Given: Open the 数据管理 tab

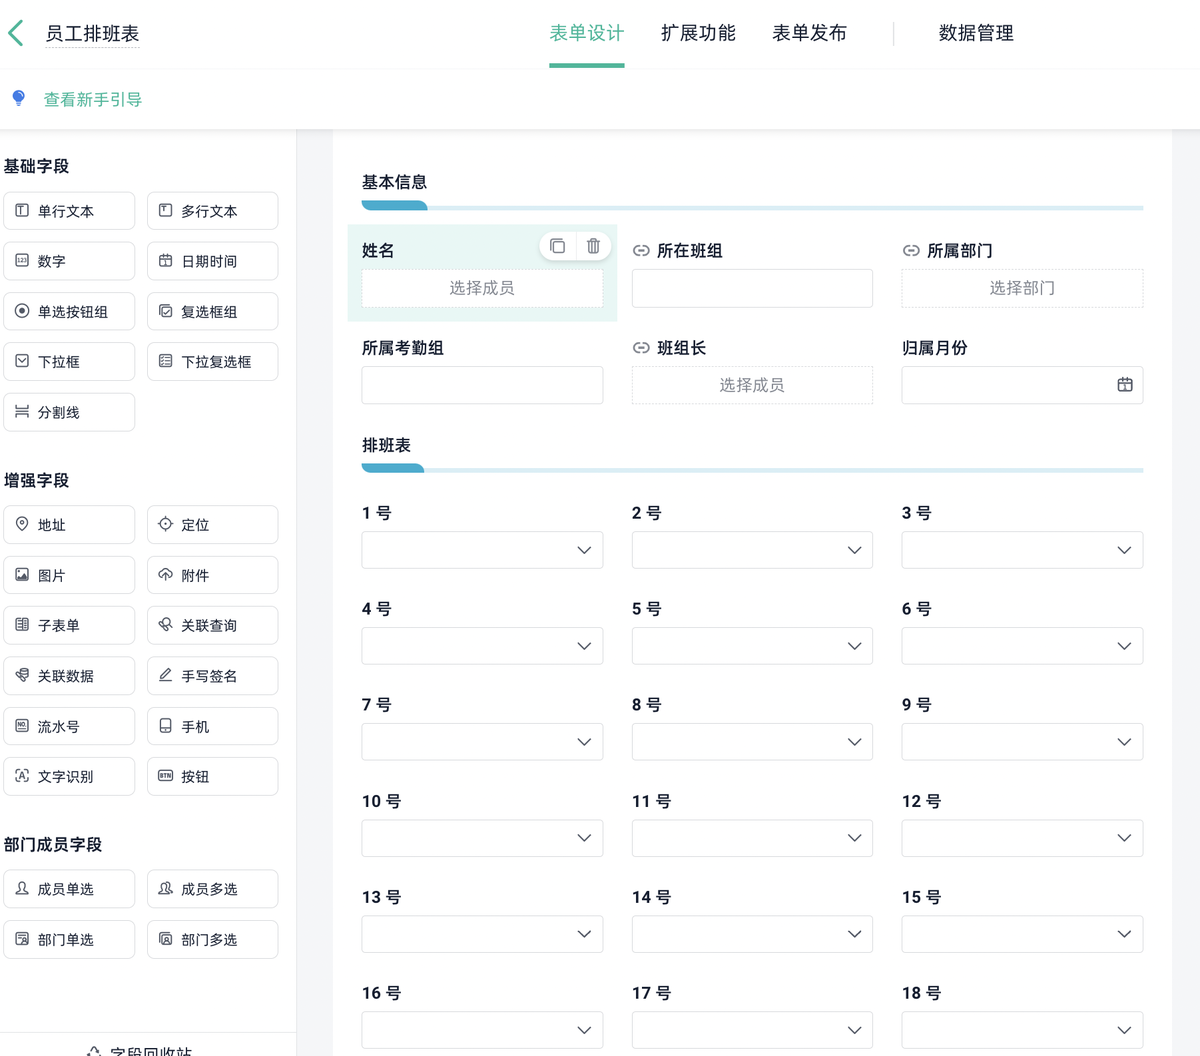Looking at the screenshot, I should click(975, 33).
